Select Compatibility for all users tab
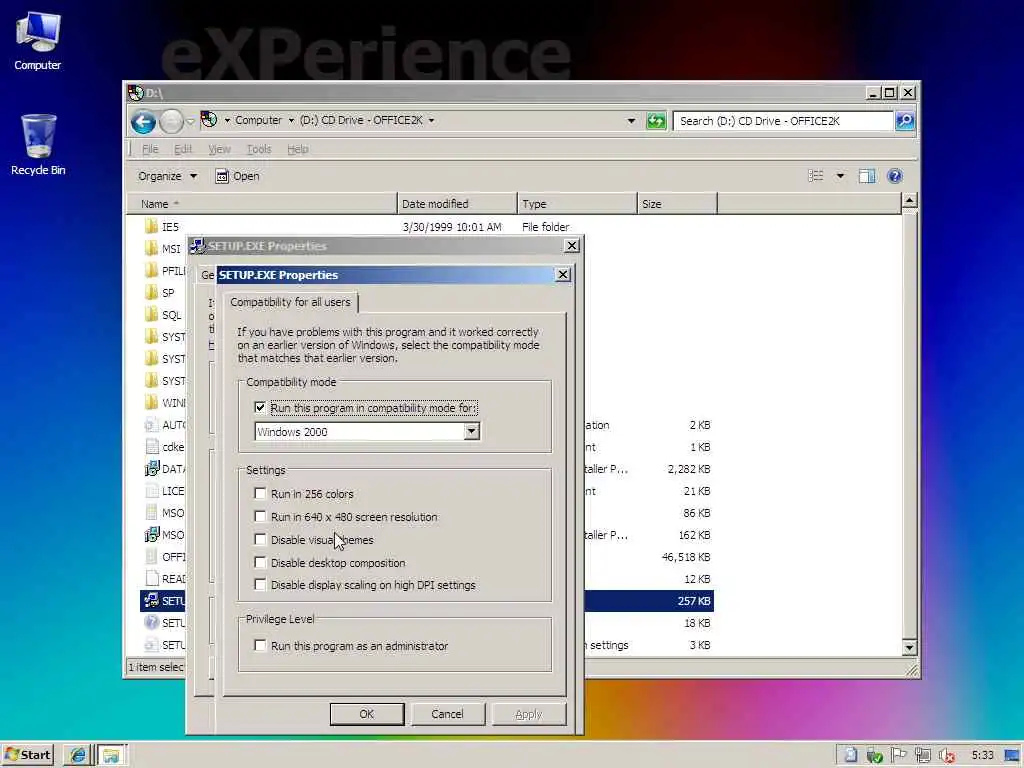1024x768 pixels. point(291,302)
